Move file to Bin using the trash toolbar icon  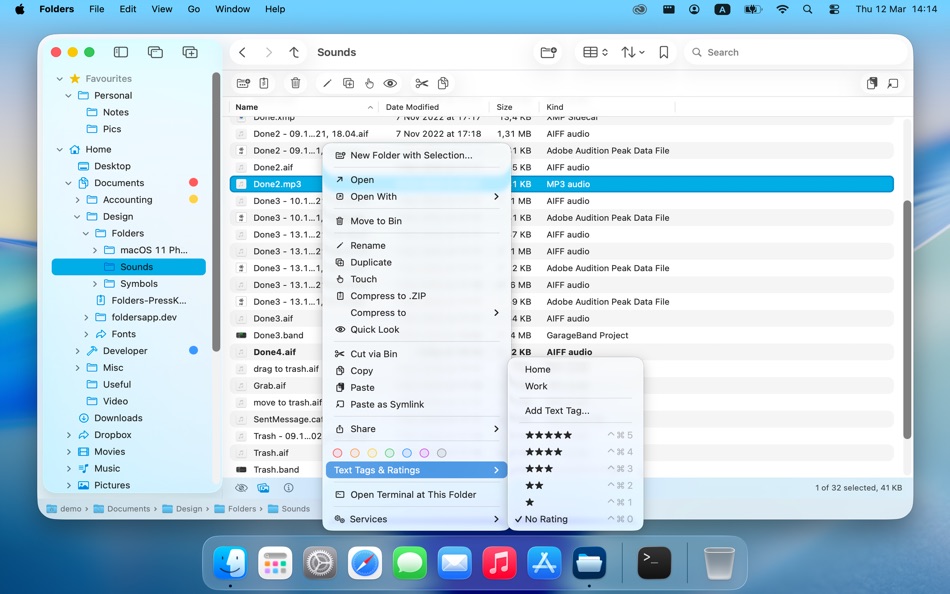[295, 83]
